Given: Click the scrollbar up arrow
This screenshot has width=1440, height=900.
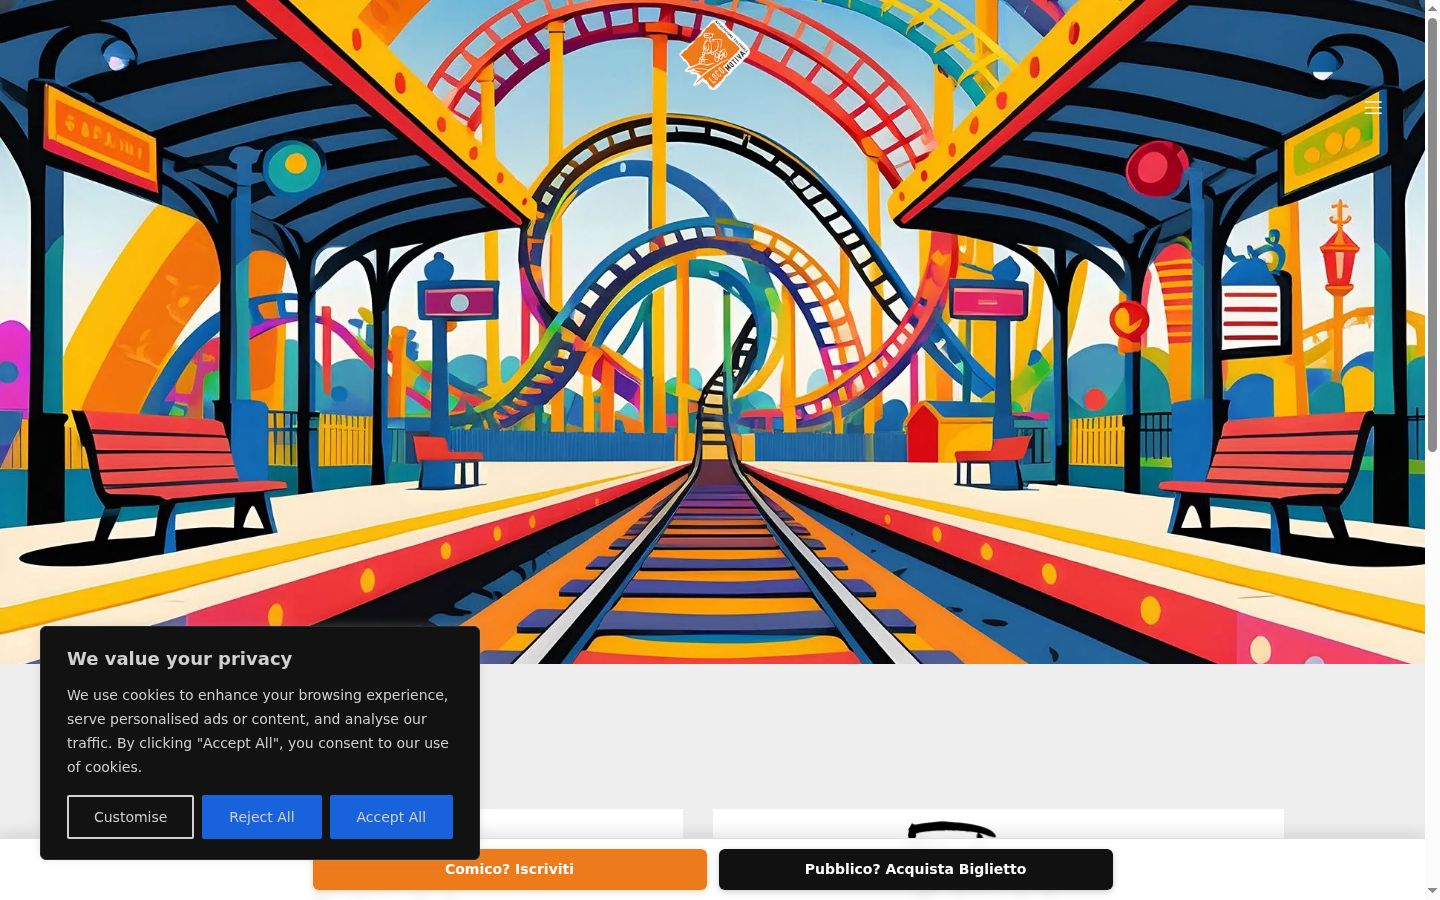Looking at the screenshot, I should point(1432,8).
